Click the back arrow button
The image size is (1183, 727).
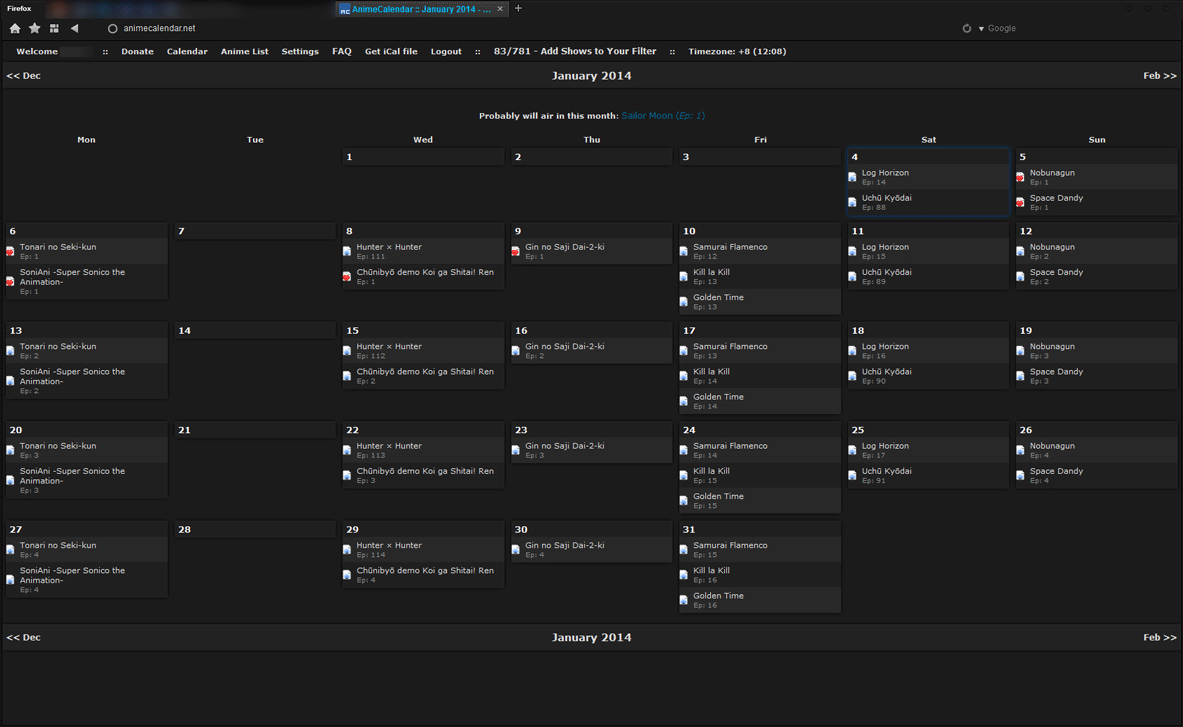click(75, 29)
